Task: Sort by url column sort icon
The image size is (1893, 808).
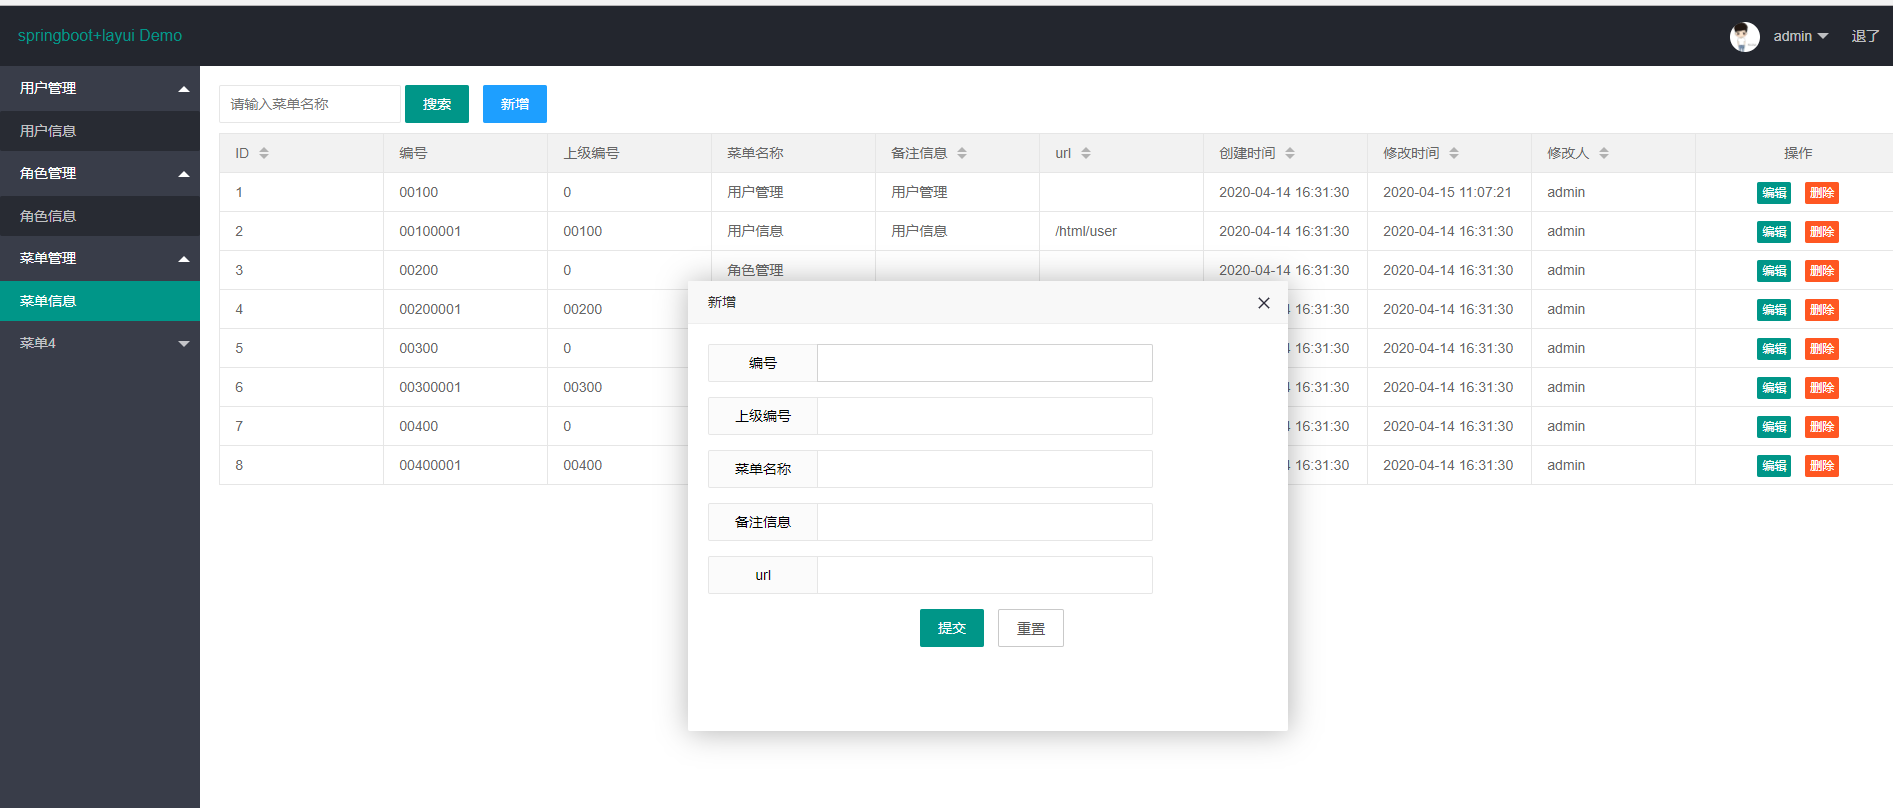Action: pyautogui.click(x=1086, y=153)
